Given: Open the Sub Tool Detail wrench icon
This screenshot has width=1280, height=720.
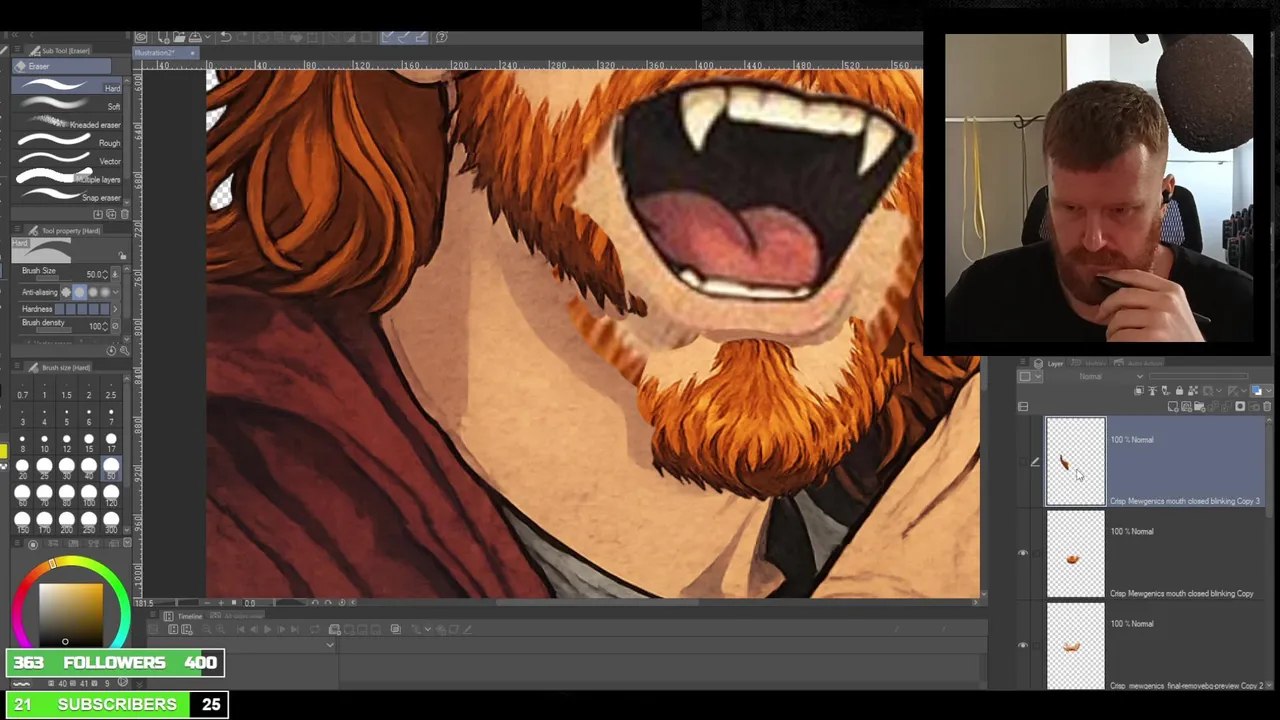Looking at the screenshot, I should [124, 351].
